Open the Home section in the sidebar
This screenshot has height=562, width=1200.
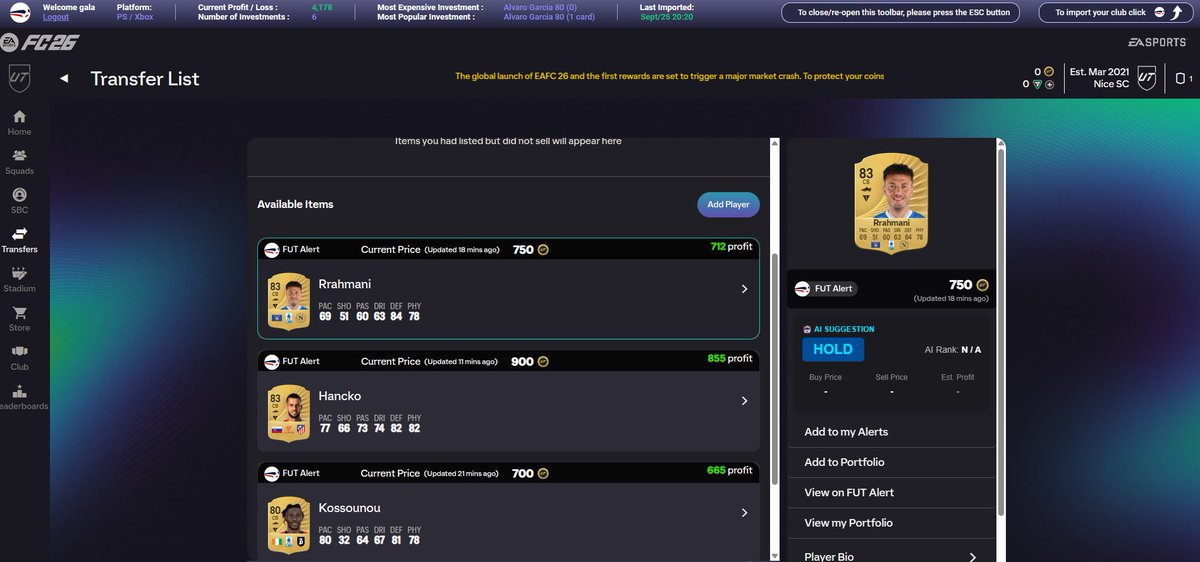(20, 123)
